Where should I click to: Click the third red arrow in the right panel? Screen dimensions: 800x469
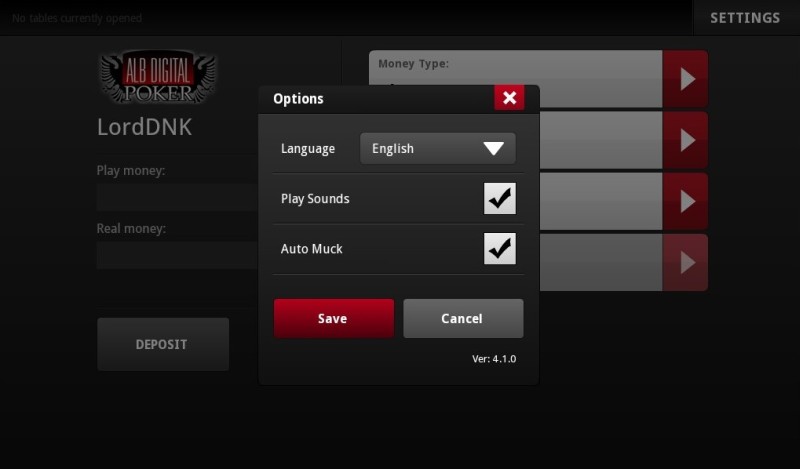[685, 202]
